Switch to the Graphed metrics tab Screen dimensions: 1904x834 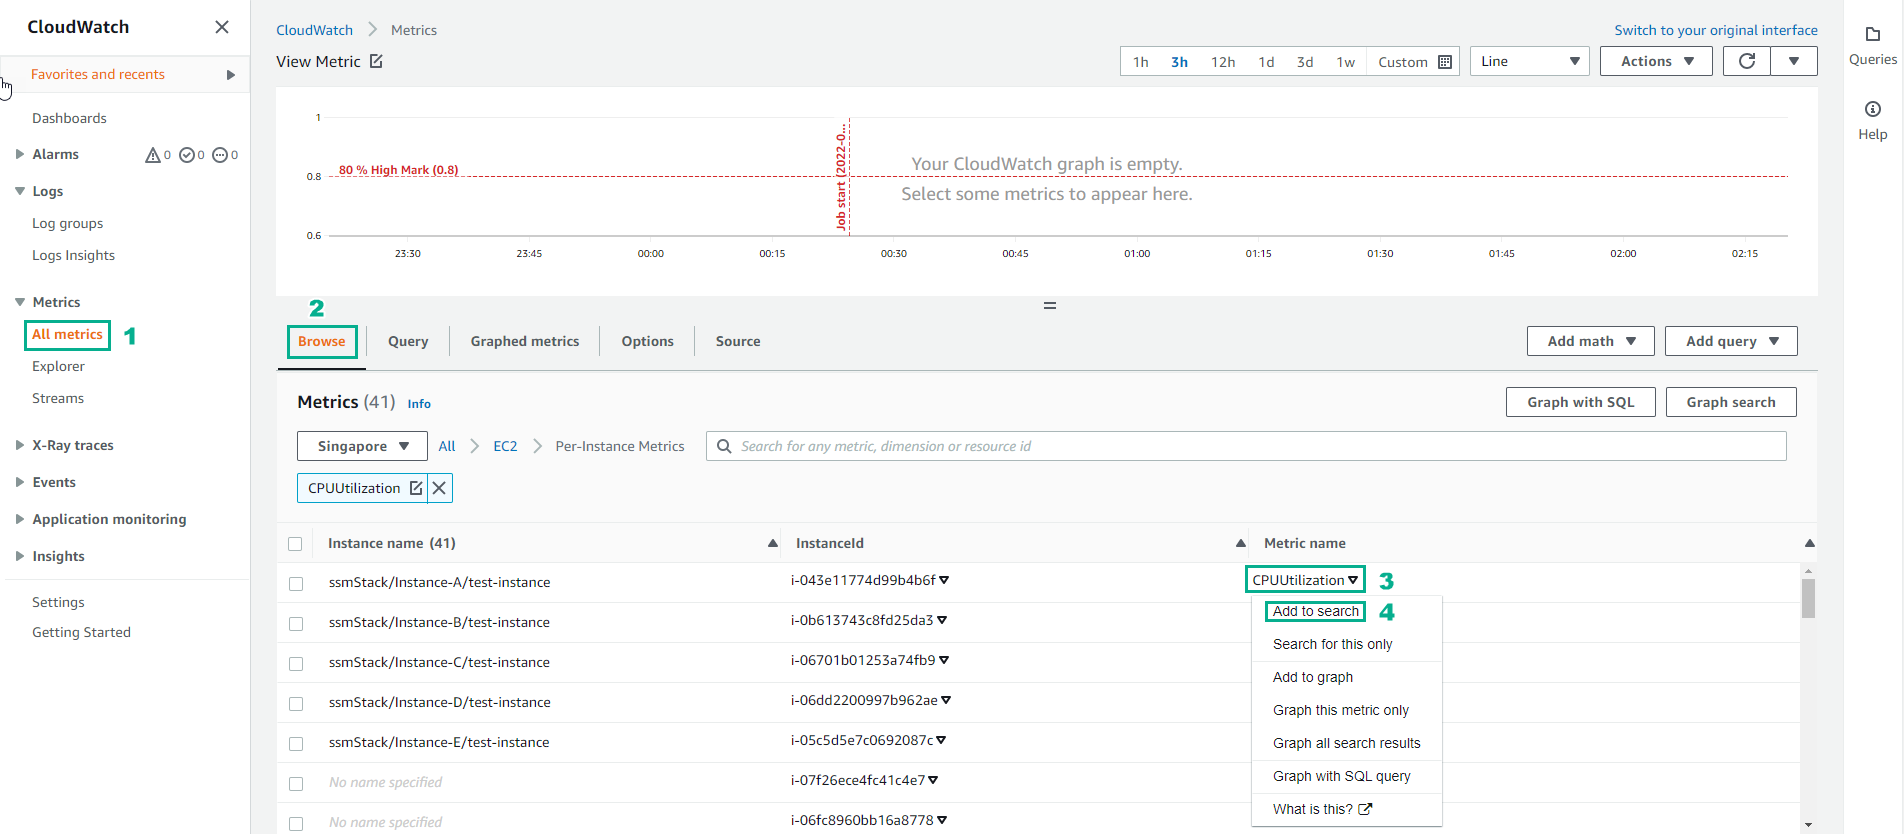525,341
